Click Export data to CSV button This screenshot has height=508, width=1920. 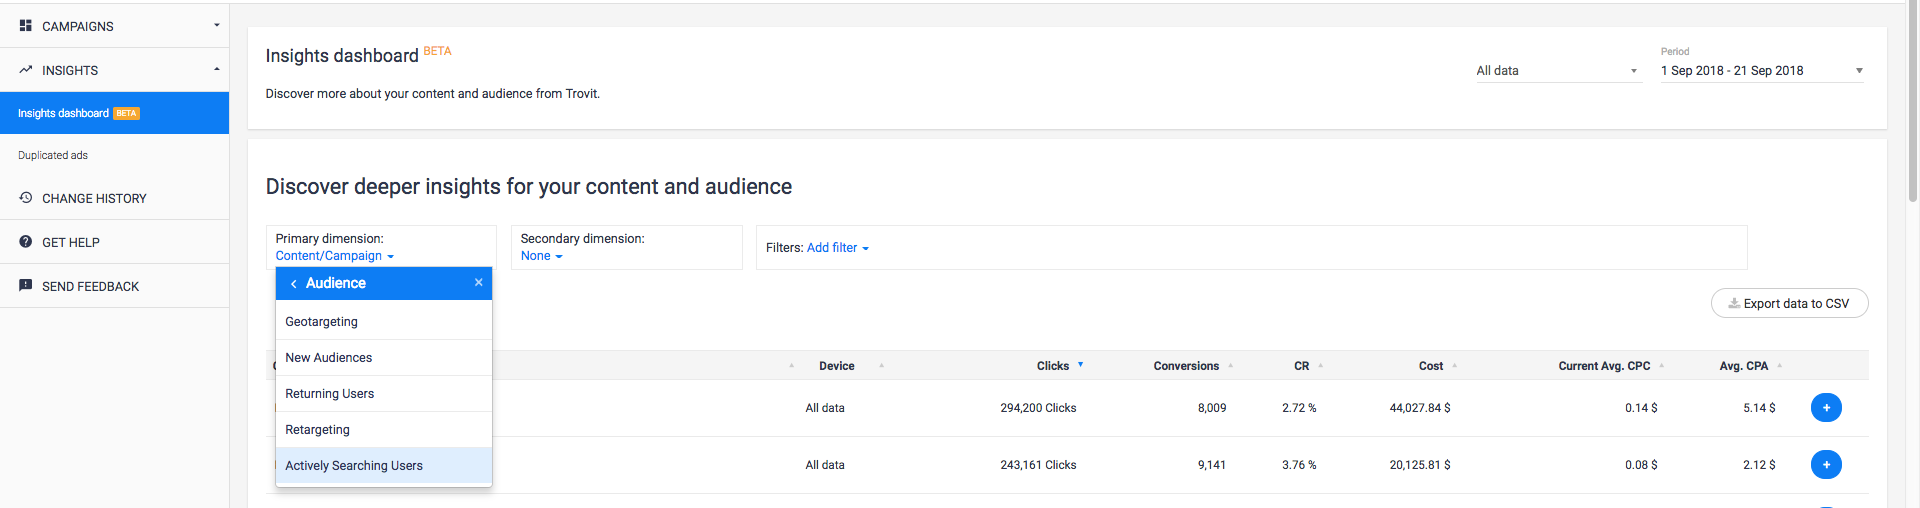pyautogui.click(x=1789, y=304)
